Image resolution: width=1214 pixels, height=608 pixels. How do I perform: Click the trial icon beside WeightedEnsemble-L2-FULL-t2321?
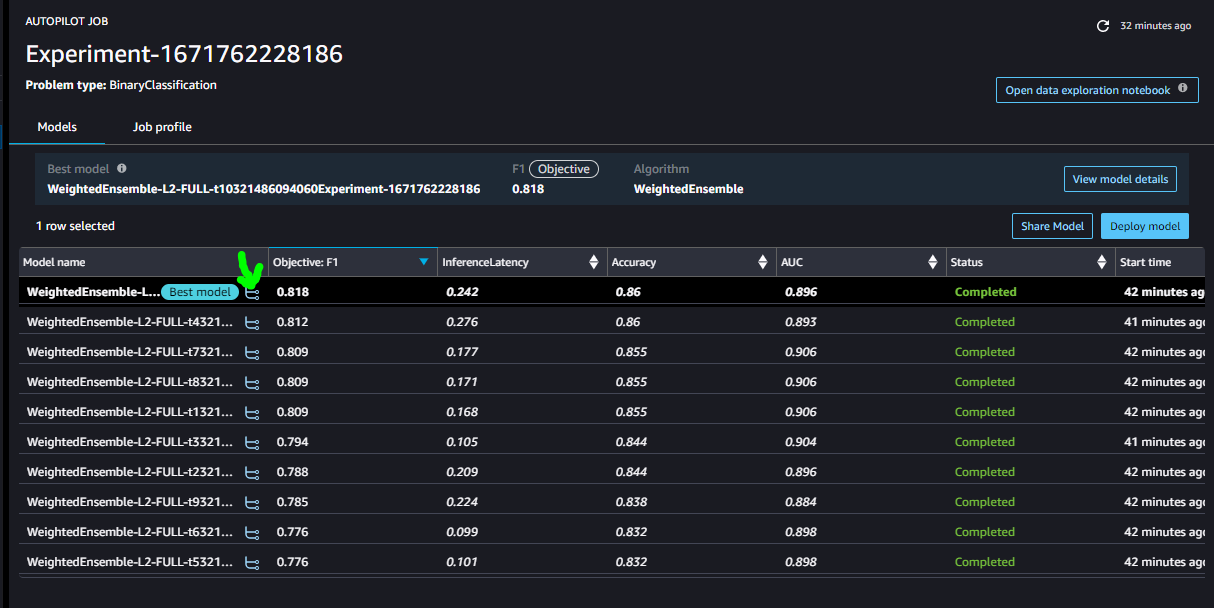pos(251,471)
